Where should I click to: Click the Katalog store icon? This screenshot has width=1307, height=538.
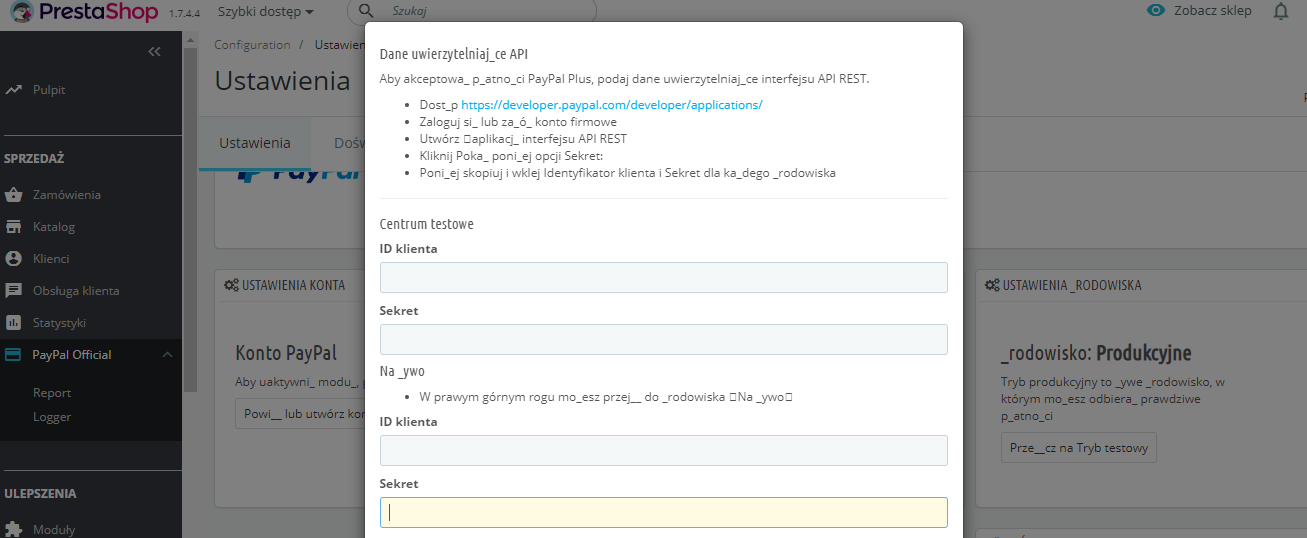[14, 227]
